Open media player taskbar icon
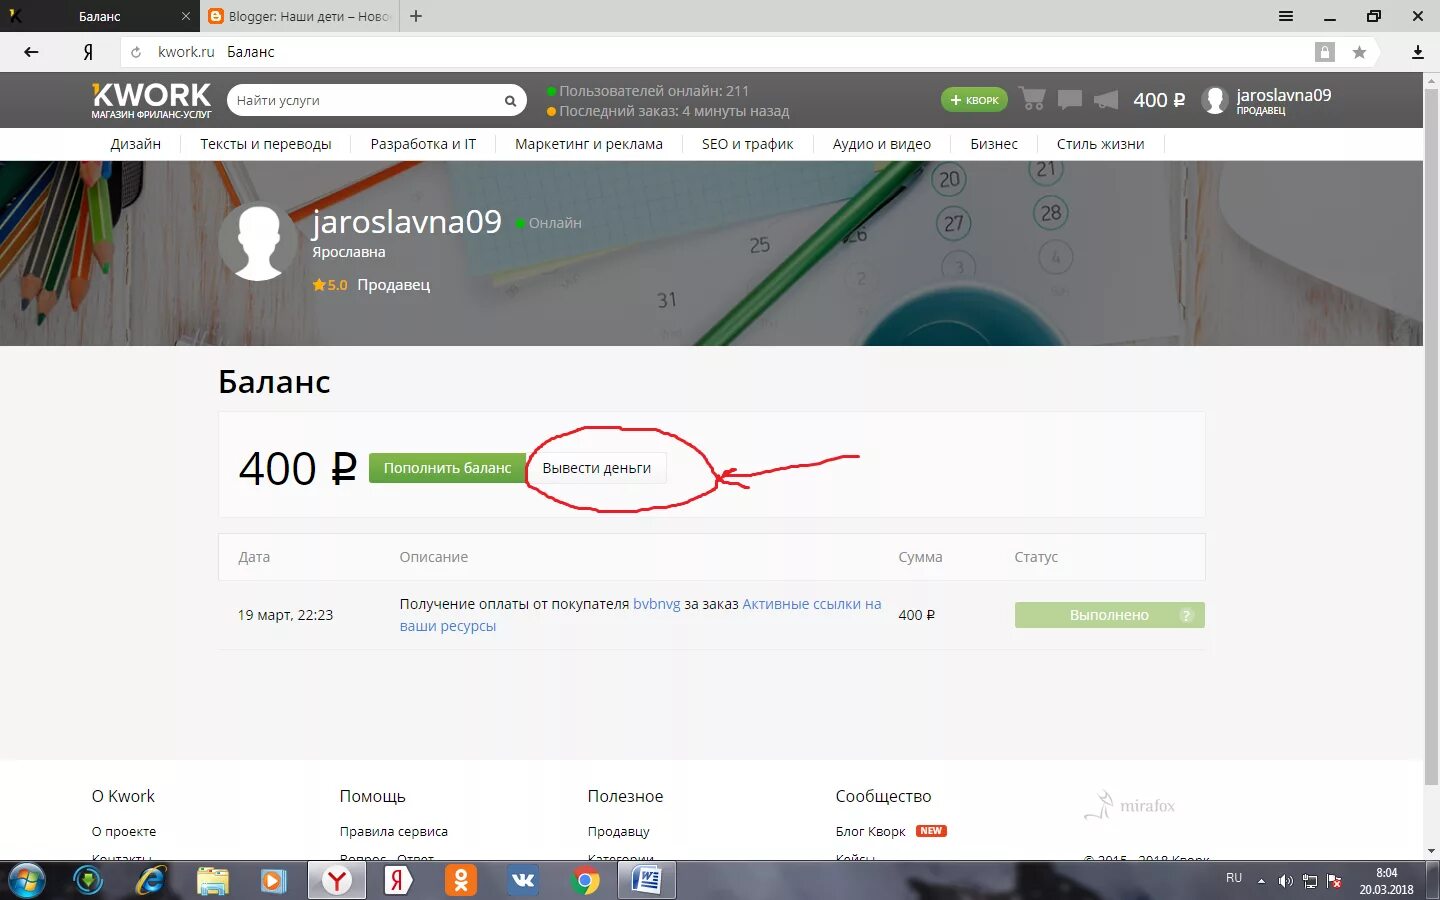Screen dimensions: 1440x900 [x=273, y=881]
